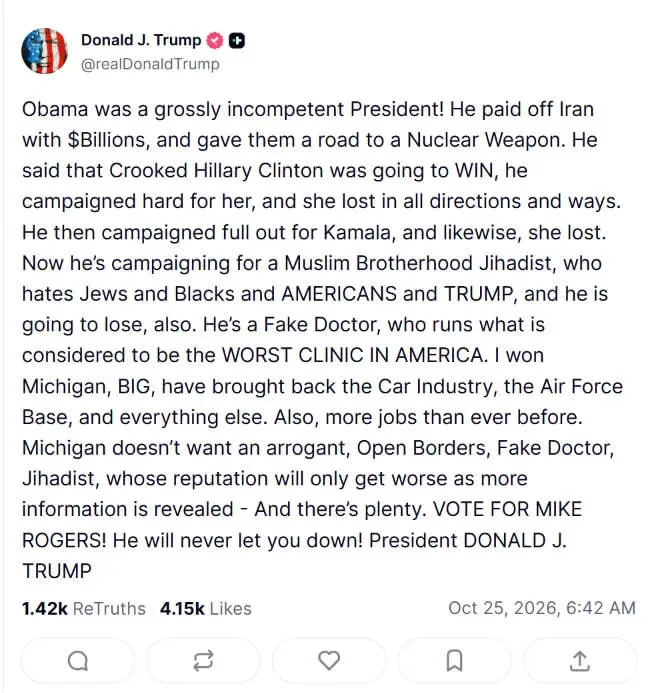Image resolution: width=651 pixels, height=693 pixels.
Task: Open the share upload icon
Action: [580, 661]
